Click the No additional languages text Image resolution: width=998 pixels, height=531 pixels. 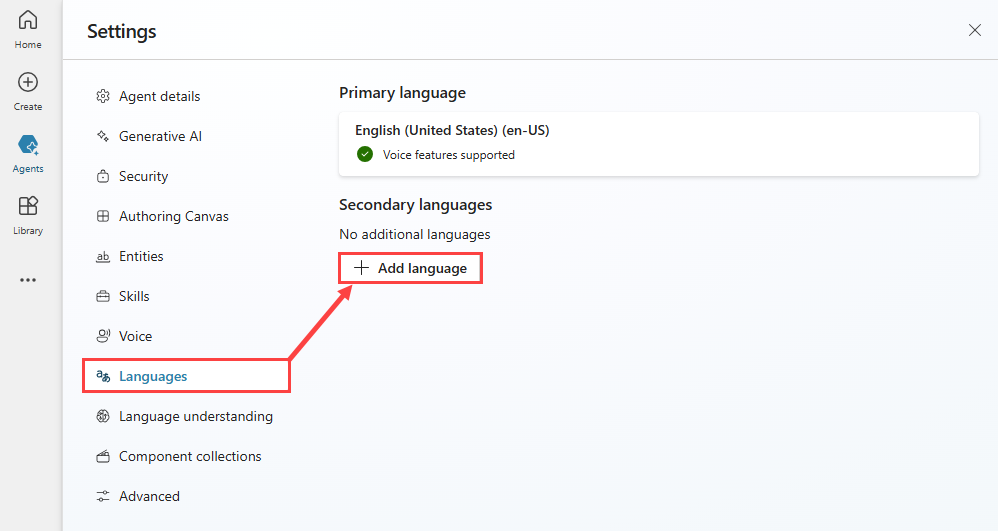pos(414,234)
